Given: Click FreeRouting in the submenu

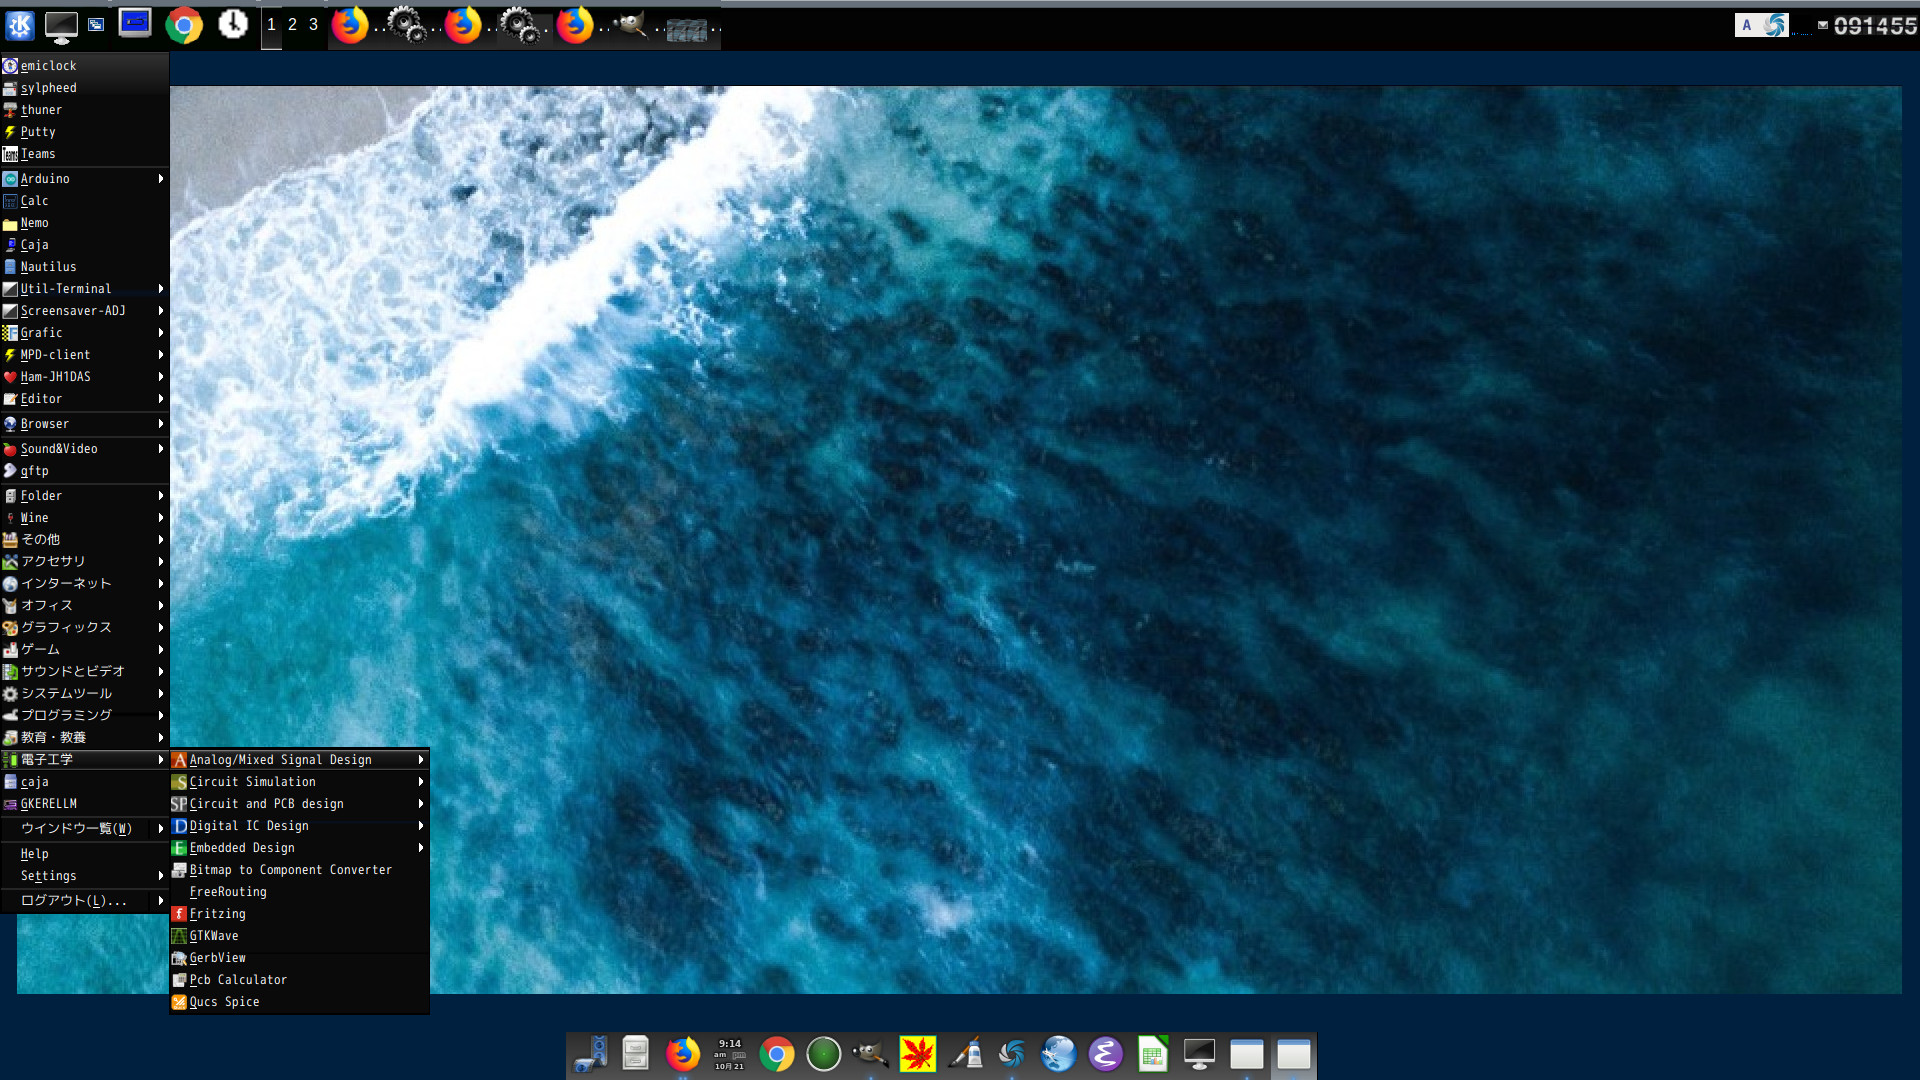Looking at the screenshot, I should point(227,891).
